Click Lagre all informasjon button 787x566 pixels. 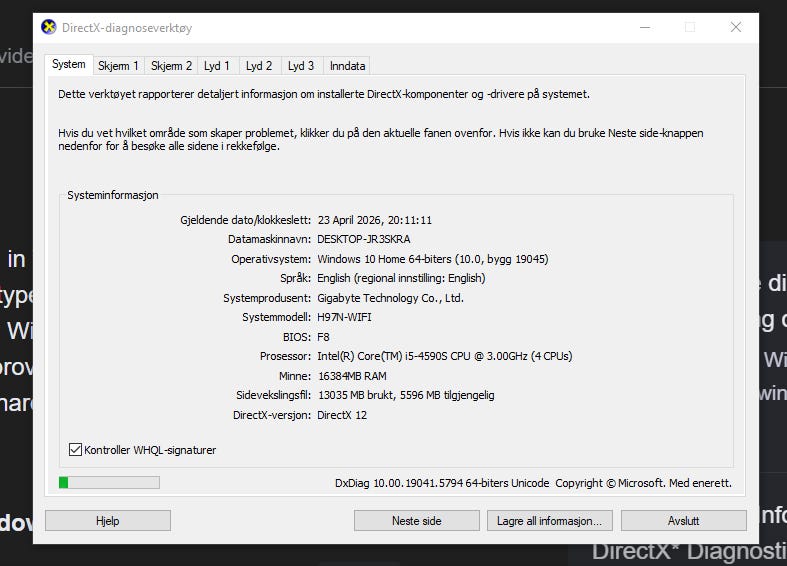[x=550, y=521]
